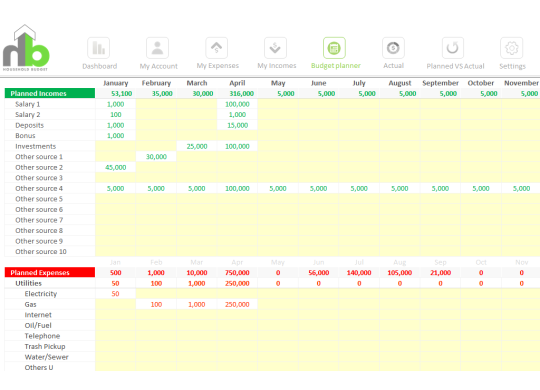The width and height of the screenshot is (540, 390).
Task: Select the Salary 1 January cell
Action: pyautogui.click(x=115, y=104)
